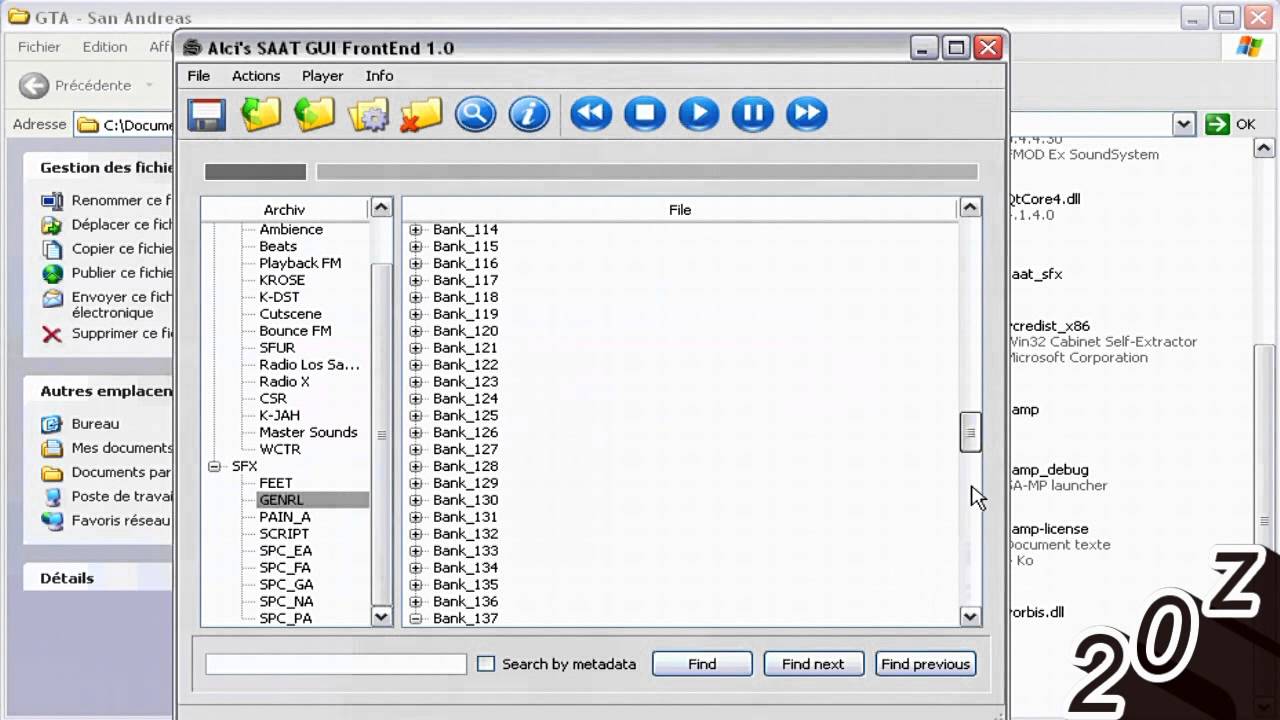Click the Find button
Viewport: 1280px width, 720px height.
coord(702,664)
